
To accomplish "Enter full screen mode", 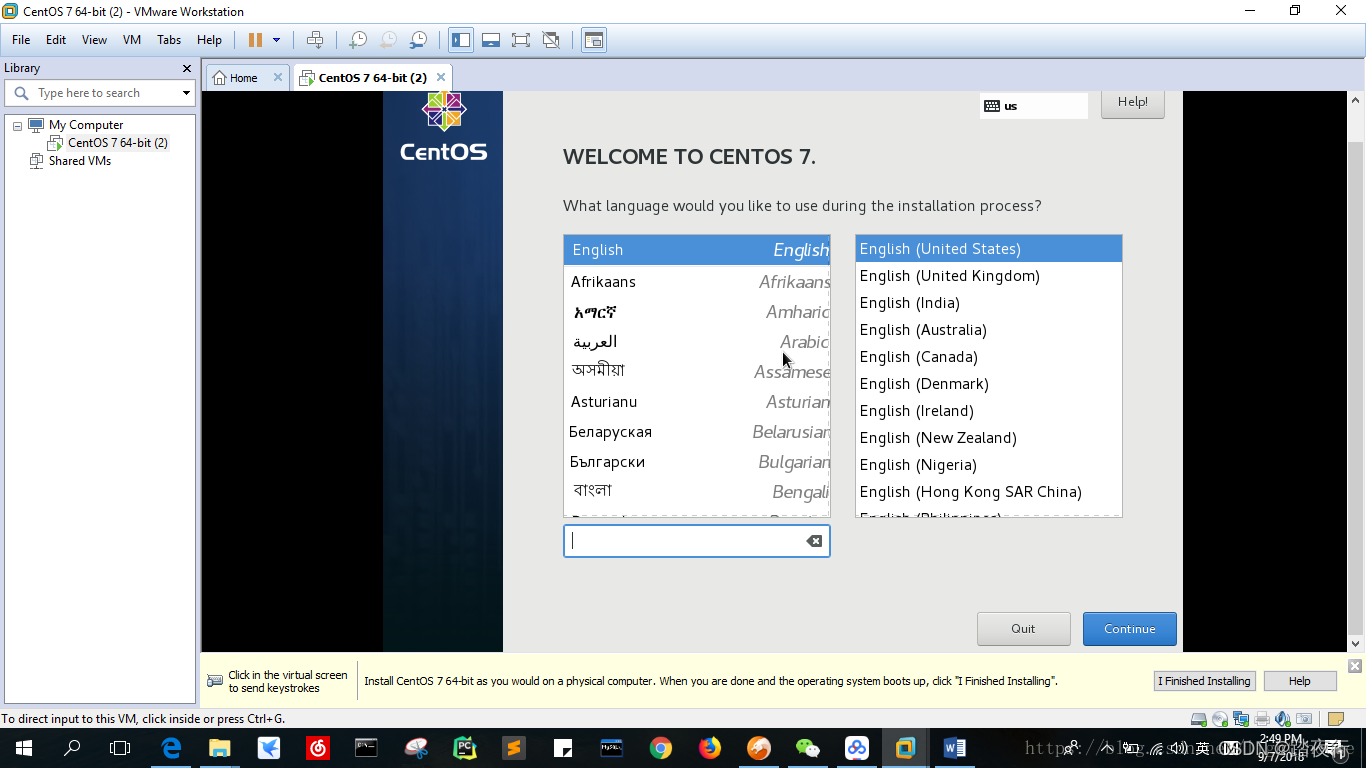I will [x=521, y=40].
